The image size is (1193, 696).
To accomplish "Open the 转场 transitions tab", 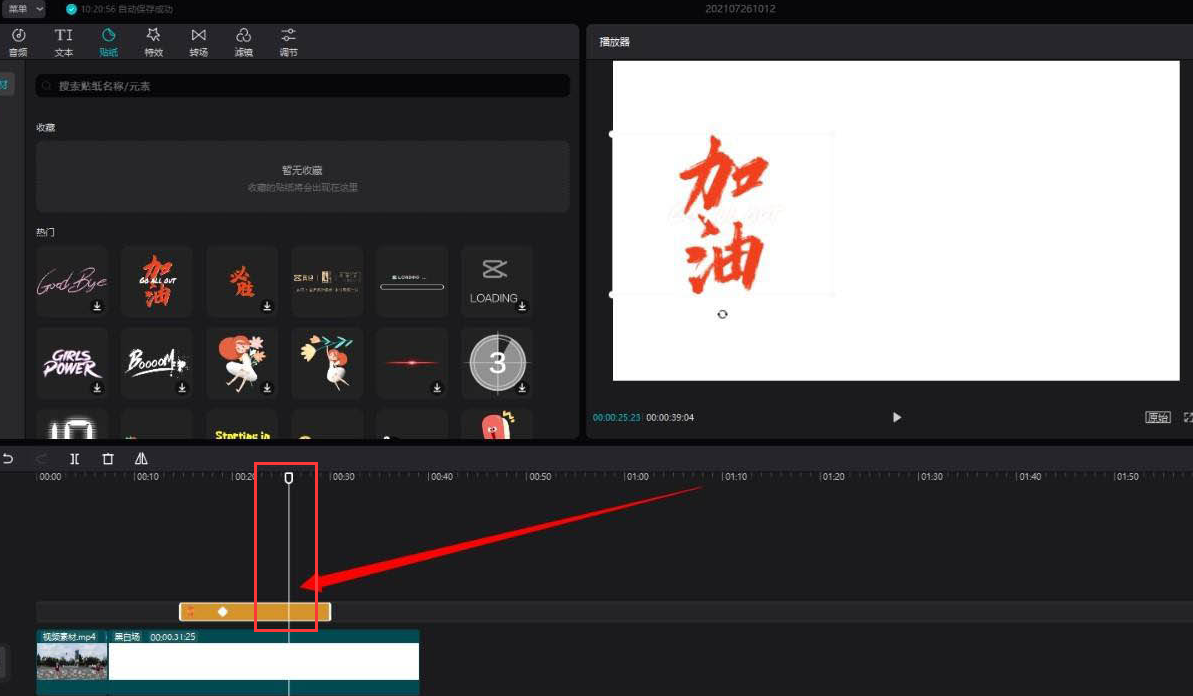I will pos(199,43).
